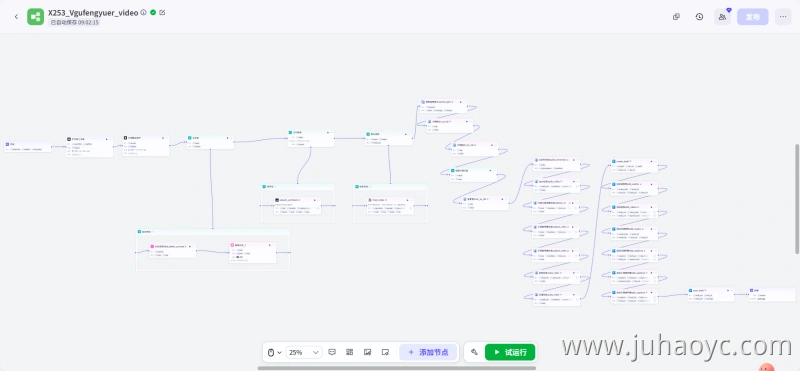Open debug wrench tool beside trial run
The width and height of the screenshot is (800, 371).
pyautogui.click(x=474, y=352)
